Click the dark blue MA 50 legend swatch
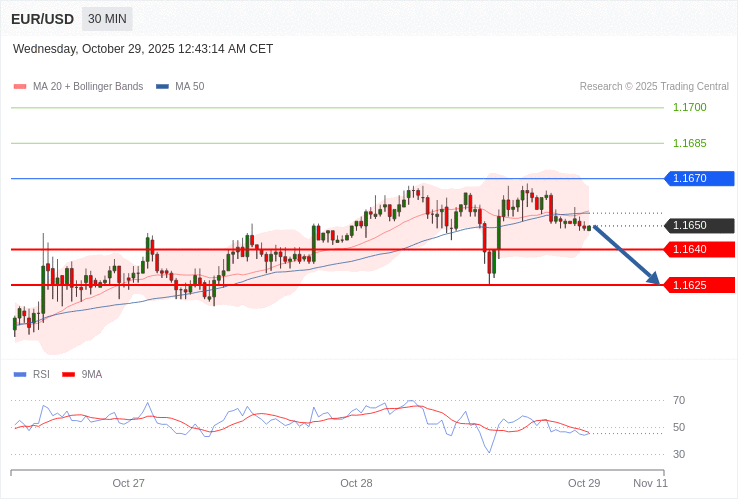Screen dimensions: 738x500 162,87
